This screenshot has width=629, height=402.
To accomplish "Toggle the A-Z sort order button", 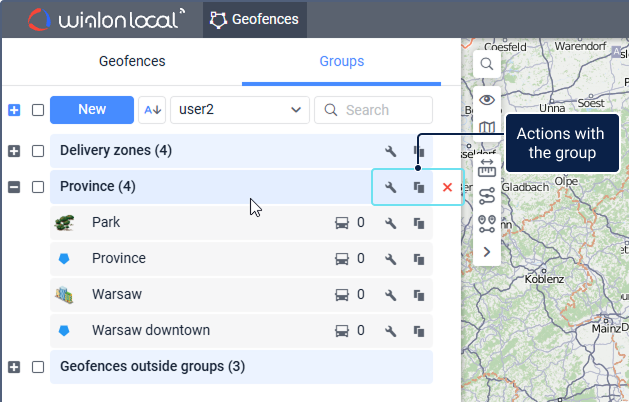I will pyautogui.click(x=152, y=110).
